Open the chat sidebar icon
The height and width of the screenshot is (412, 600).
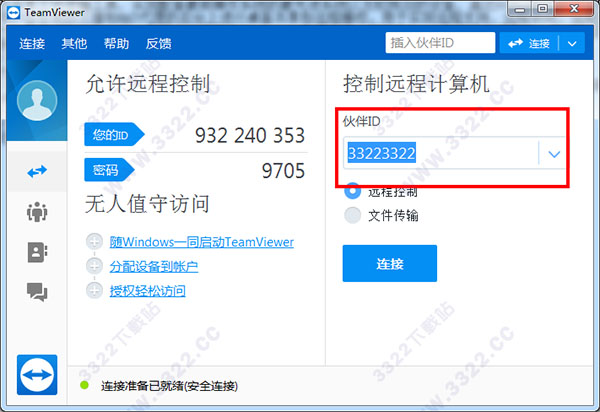pos(37,292)
